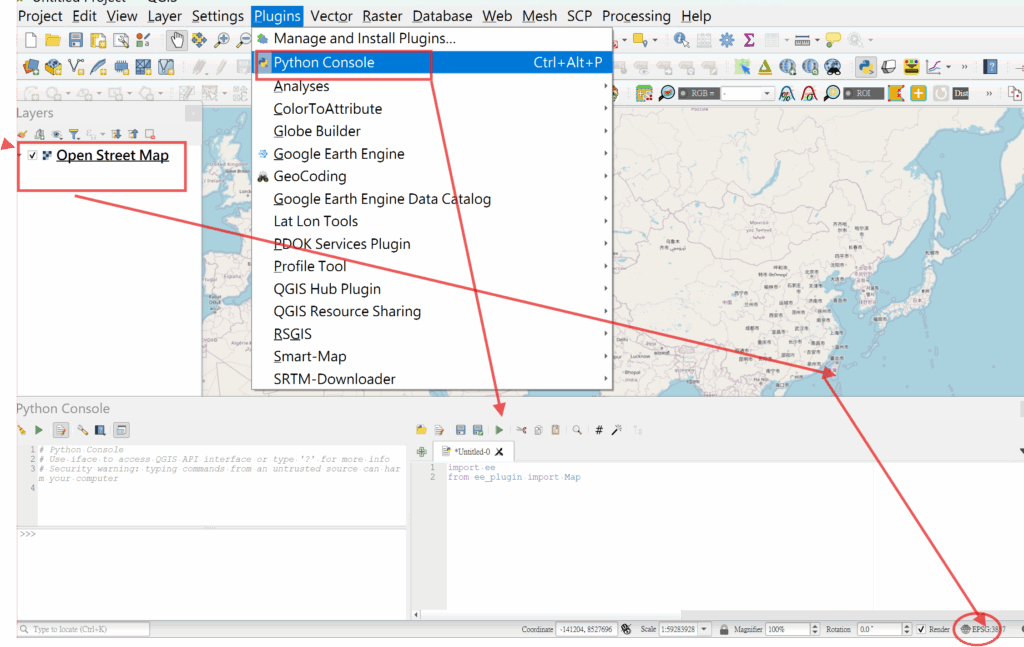This screenshot has width=1024, height=647.
Task: Disable the Render checkbox in status bar
Action: click(x=921, y=629)
